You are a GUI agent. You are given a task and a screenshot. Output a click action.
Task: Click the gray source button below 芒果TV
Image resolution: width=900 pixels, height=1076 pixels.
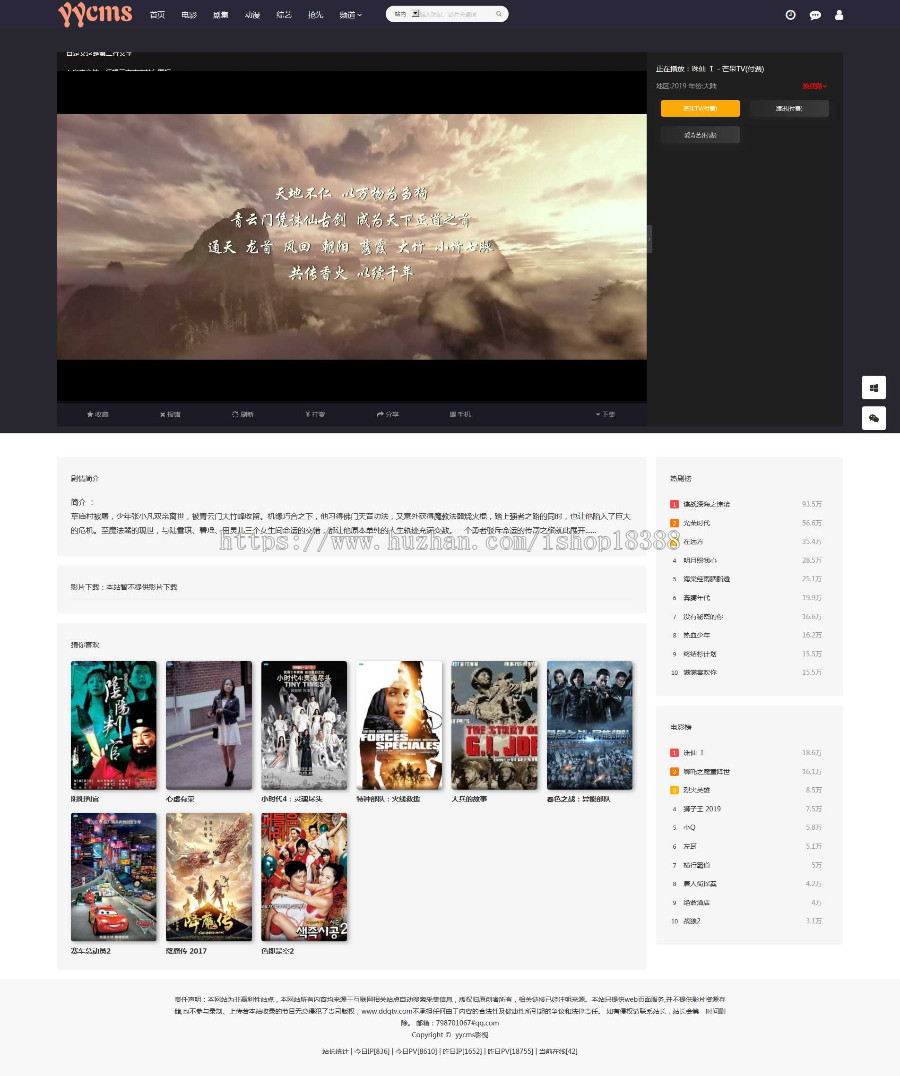(700, 135)
